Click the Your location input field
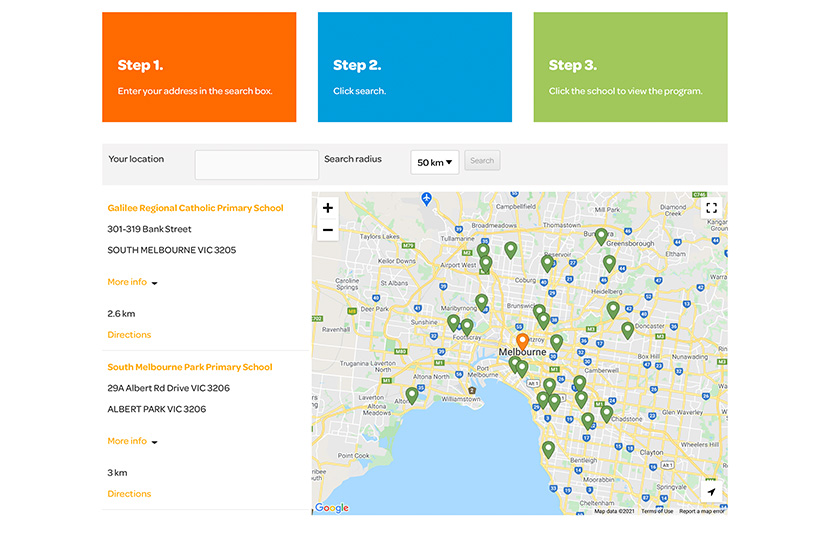 [256, 165]
